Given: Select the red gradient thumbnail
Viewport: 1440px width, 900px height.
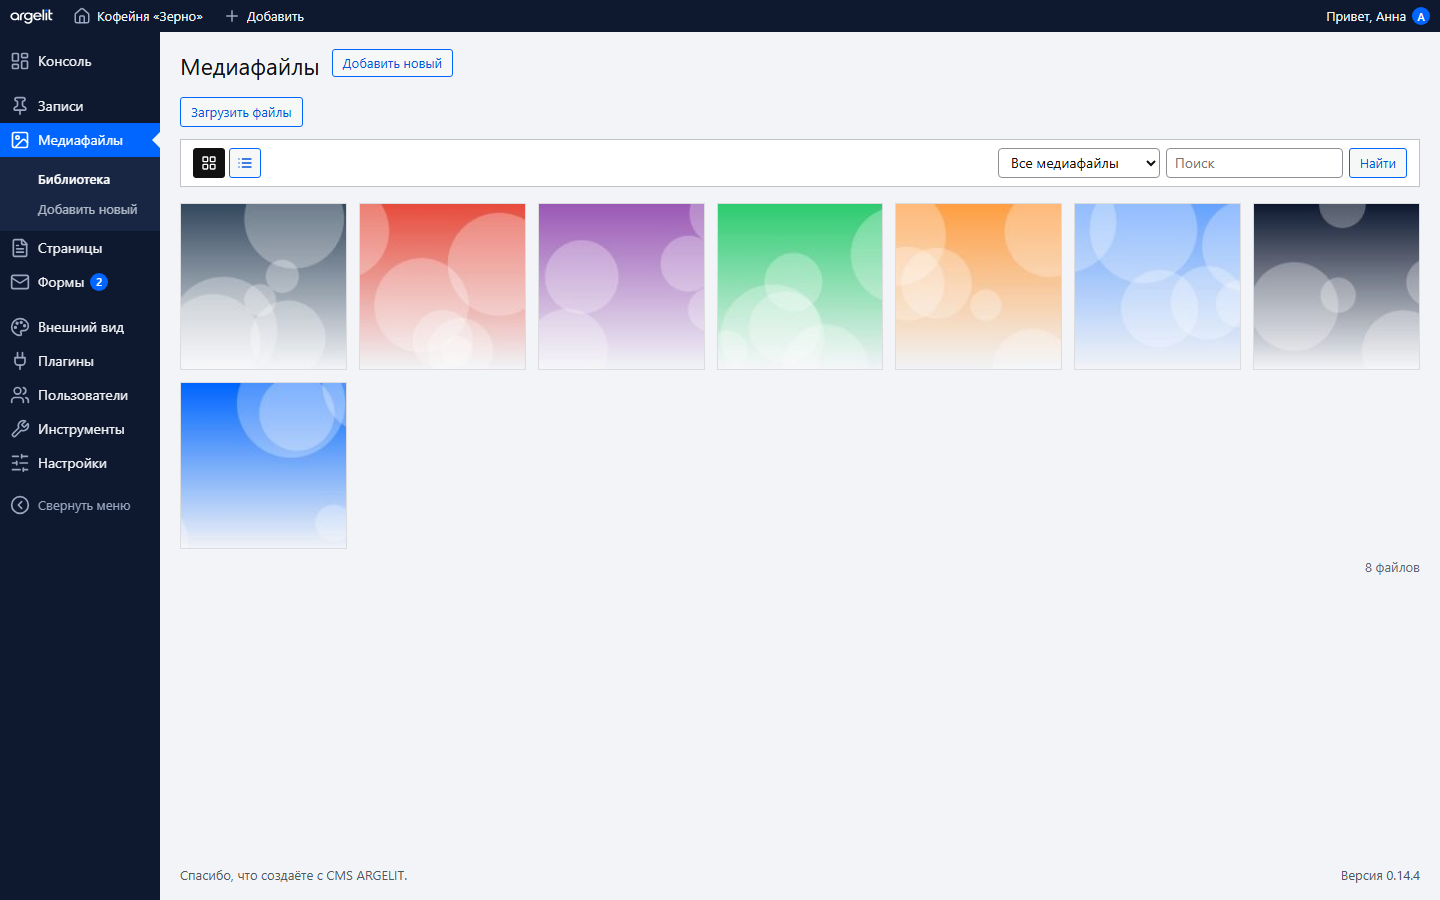Looking at the screenshot, I should tap(442, 287).
